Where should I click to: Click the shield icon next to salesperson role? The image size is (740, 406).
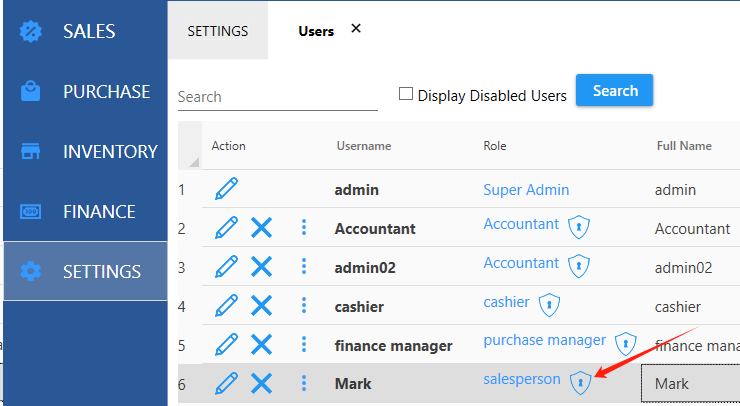pos(580,382)
